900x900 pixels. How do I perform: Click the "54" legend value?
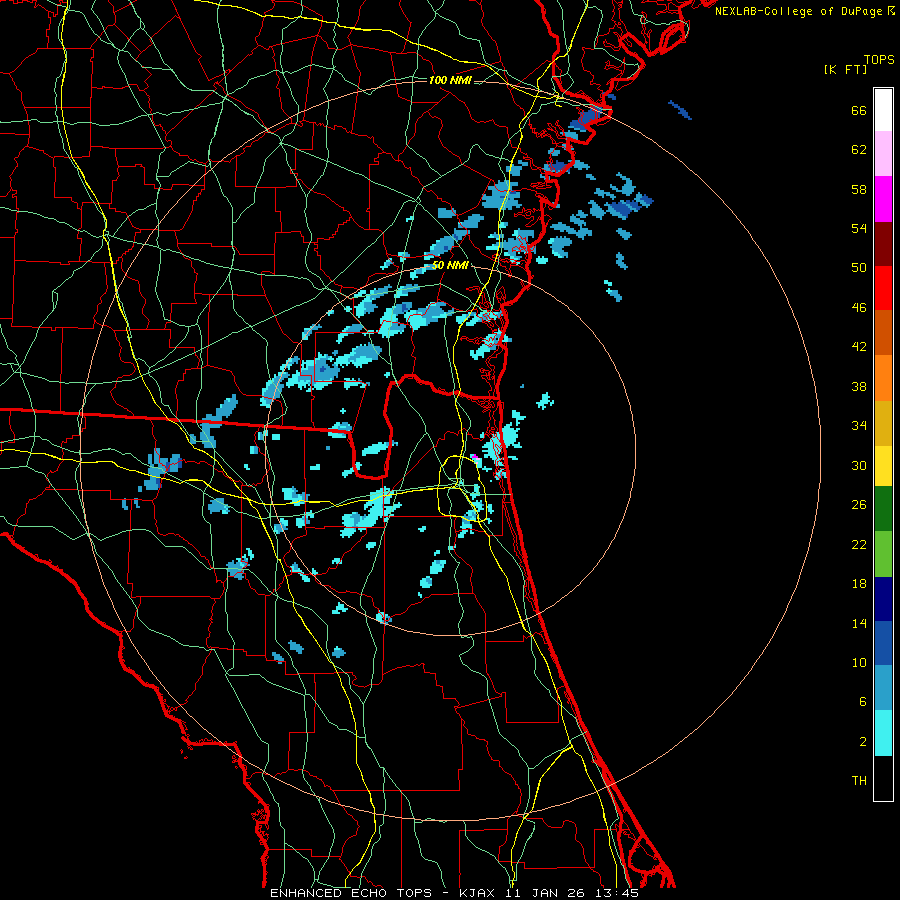coord(859,228)
